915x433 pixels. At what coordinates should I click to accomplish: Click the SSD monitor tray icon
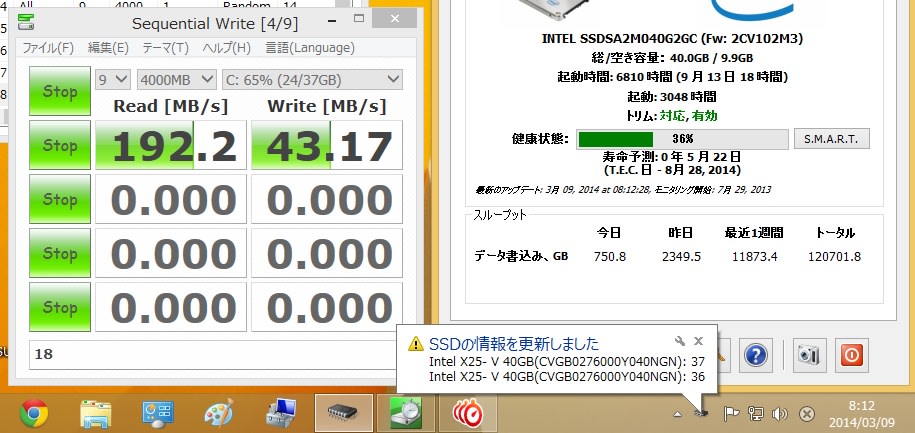click(702, 414)
